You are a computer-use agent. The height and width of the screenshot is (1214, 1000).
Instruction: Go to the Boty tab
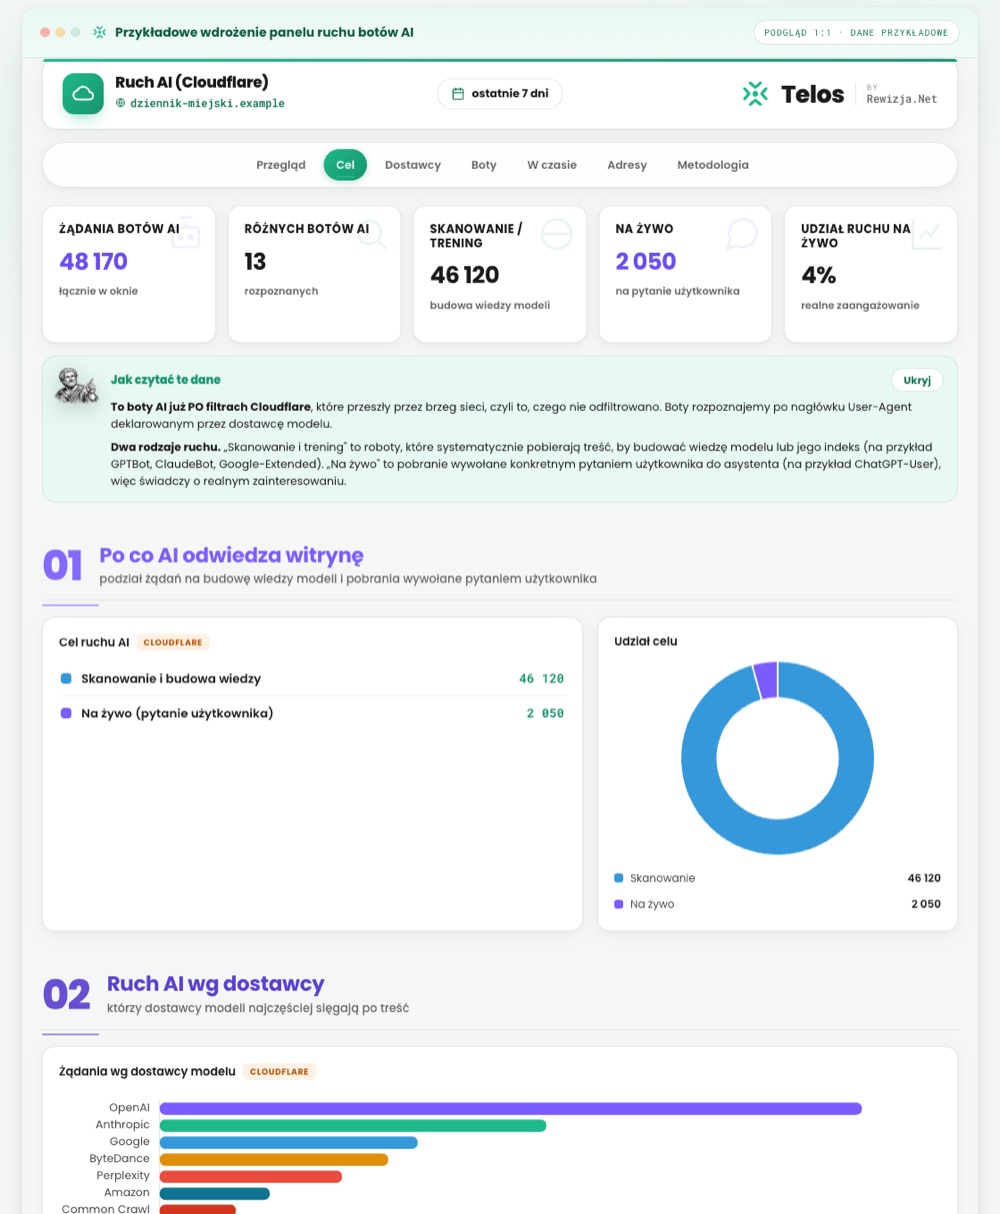point(484,165)
